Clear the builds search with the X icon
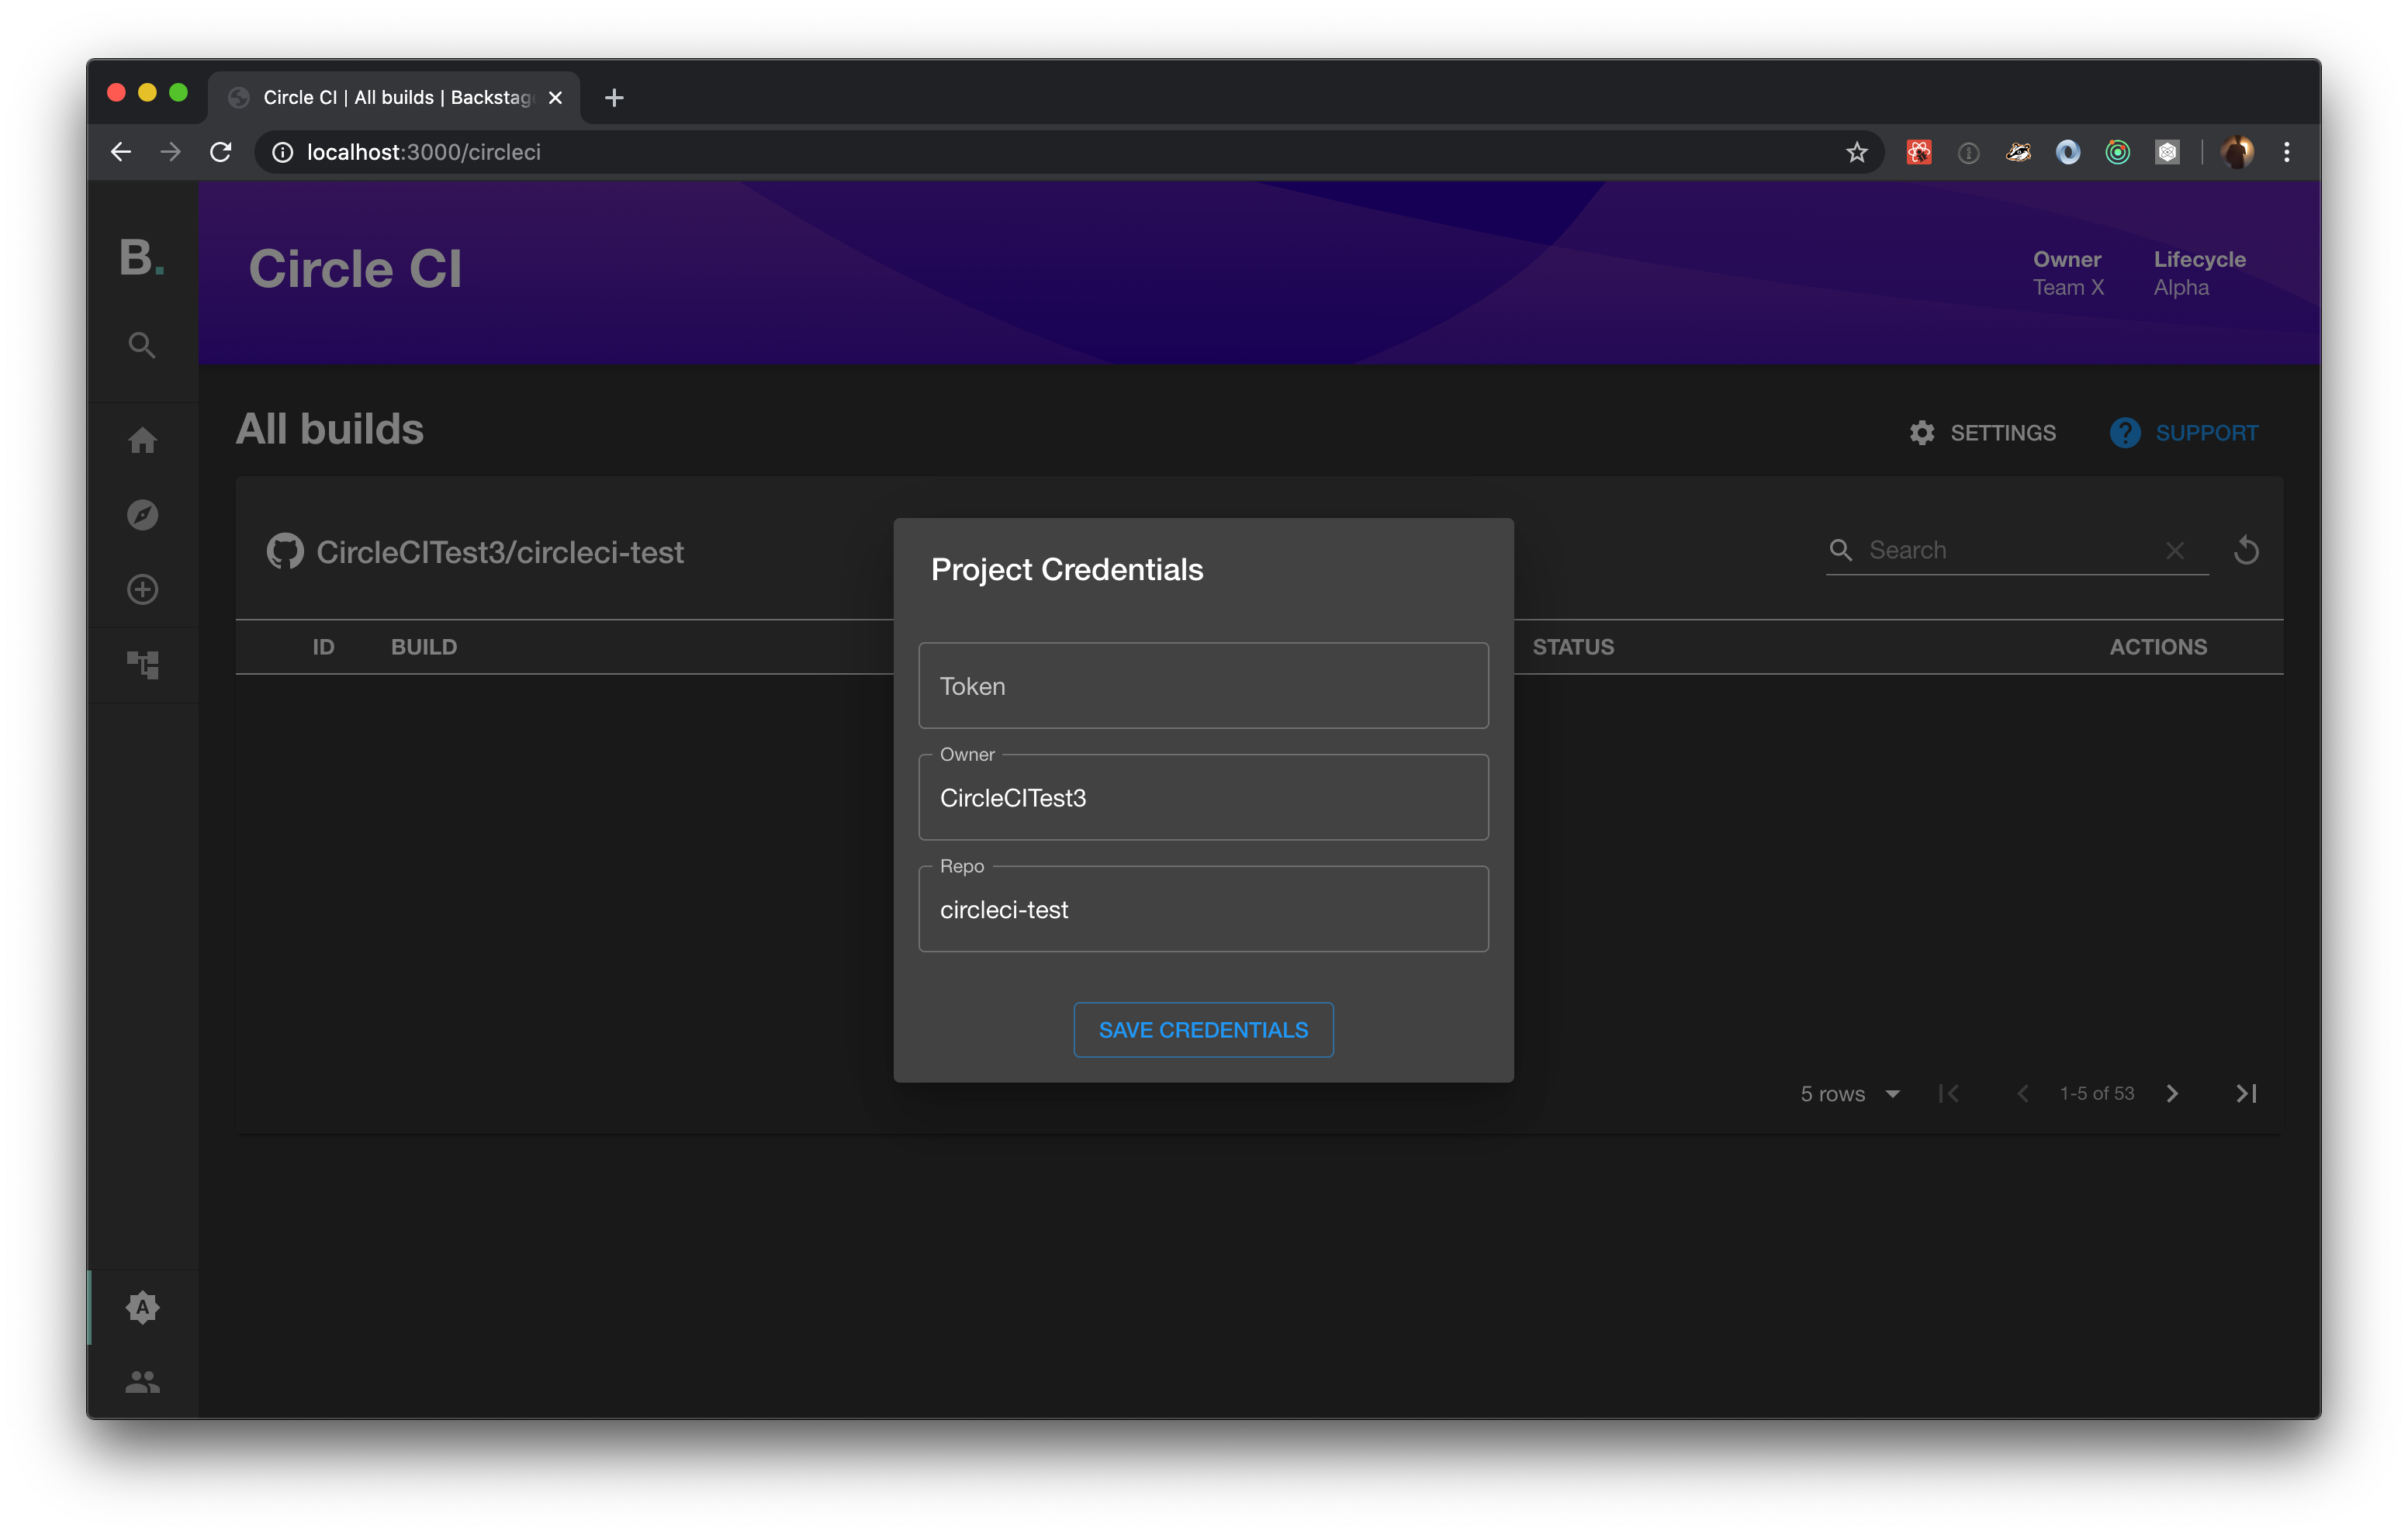This screenshot has width=2408, height=1534. pyautogui.click(x=2174, y=551)
